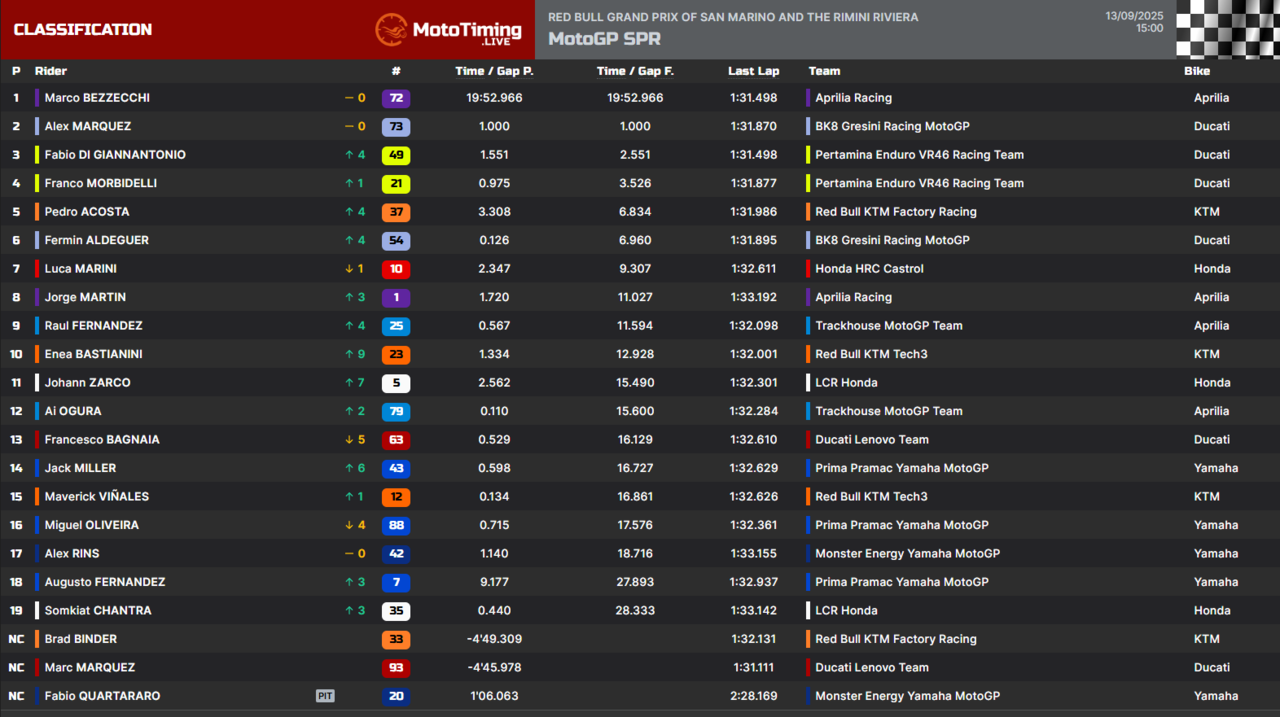Click the orange number 33 badge

[396, 640]
